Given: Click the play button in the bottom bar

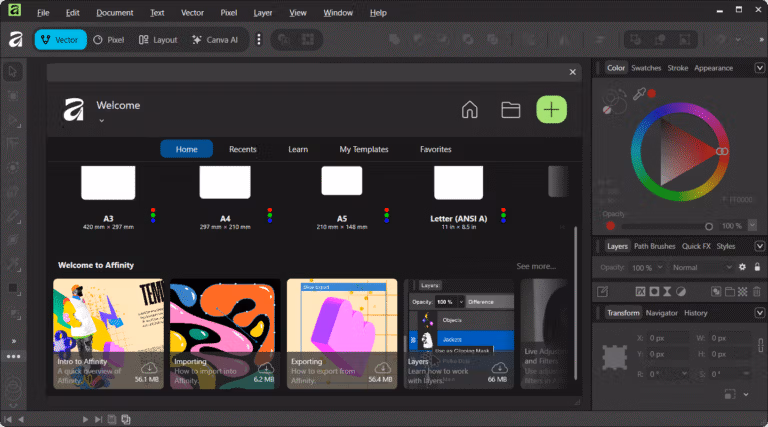Looking at the screenshot, I should tap(85, 419).
